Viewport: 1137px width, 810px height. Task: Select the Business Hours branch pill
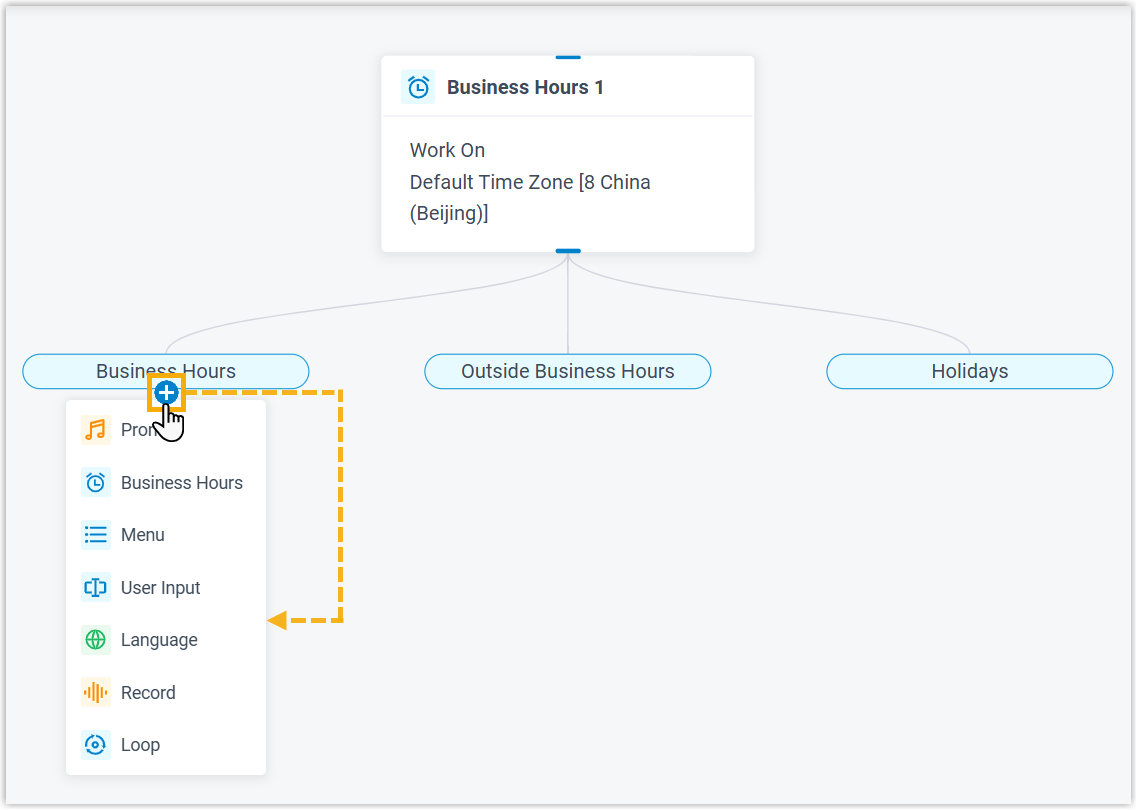pyautogui.click(x=230, y=371)
